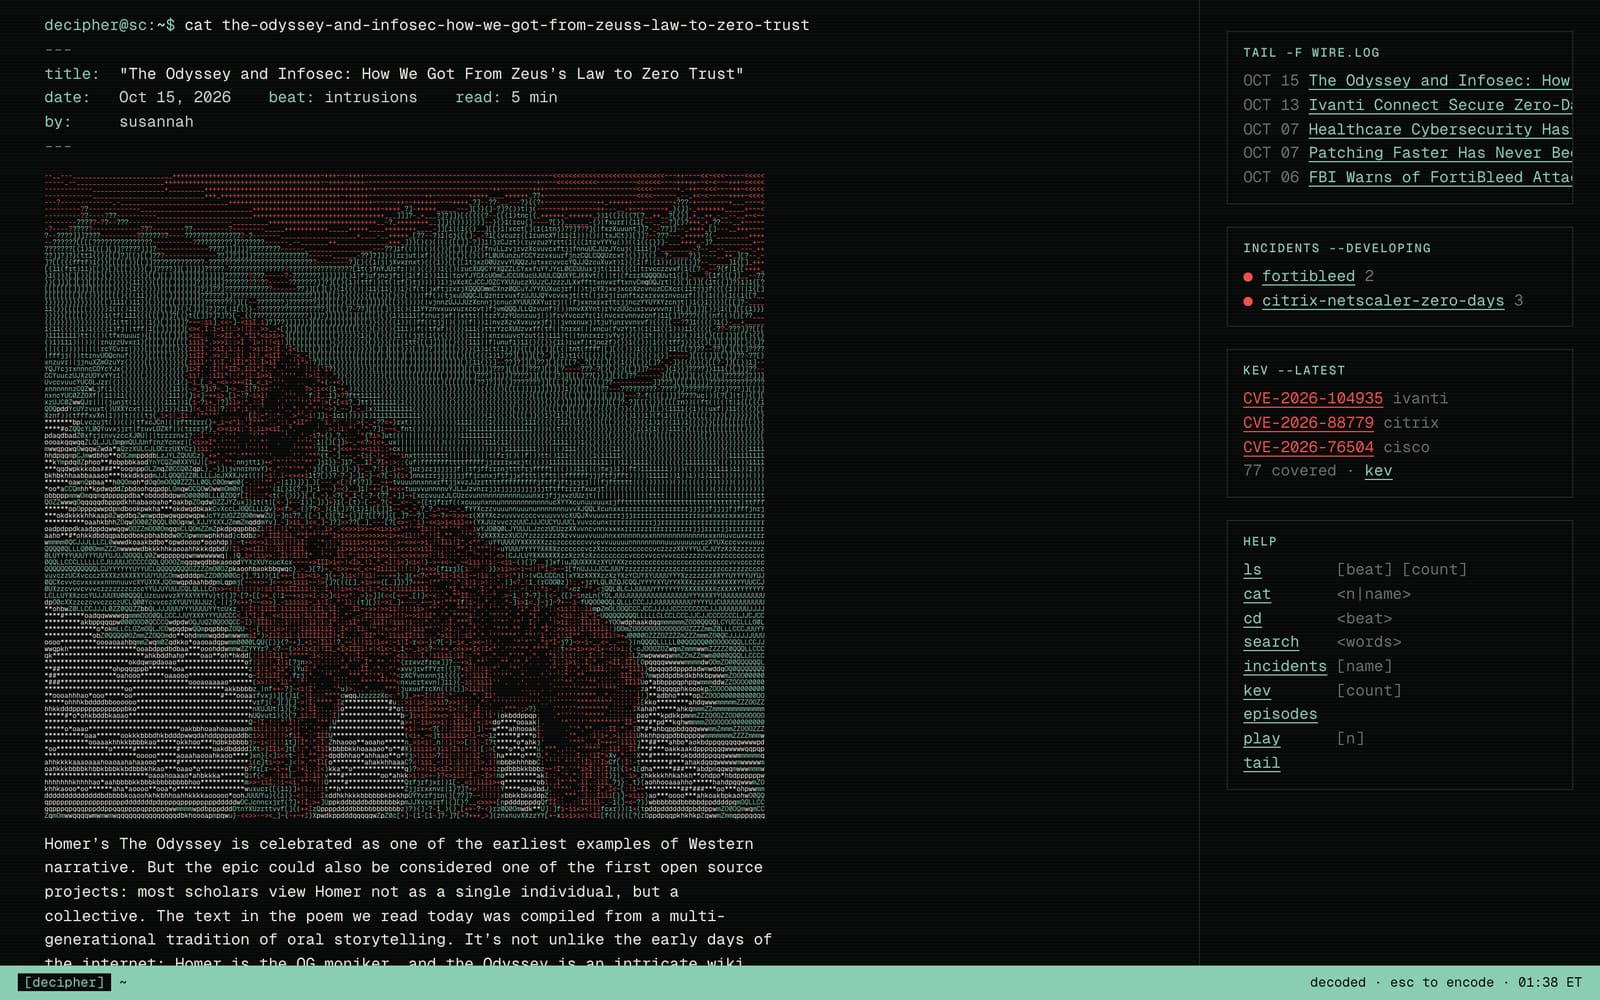Click the beat value "intrusions"
Image resolution: width=1600 pixels, height=1000 pixels.
371,98
